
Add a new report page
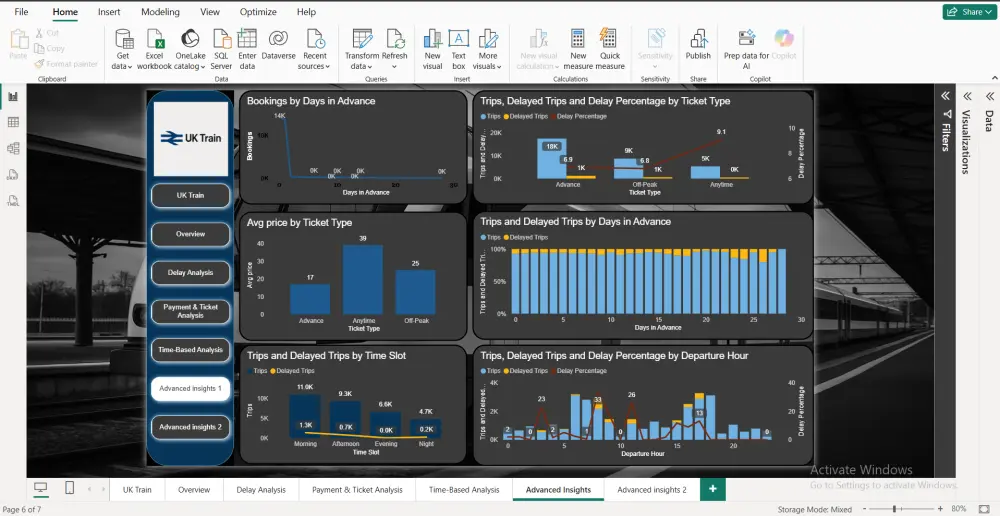click(x=712, y=489)
